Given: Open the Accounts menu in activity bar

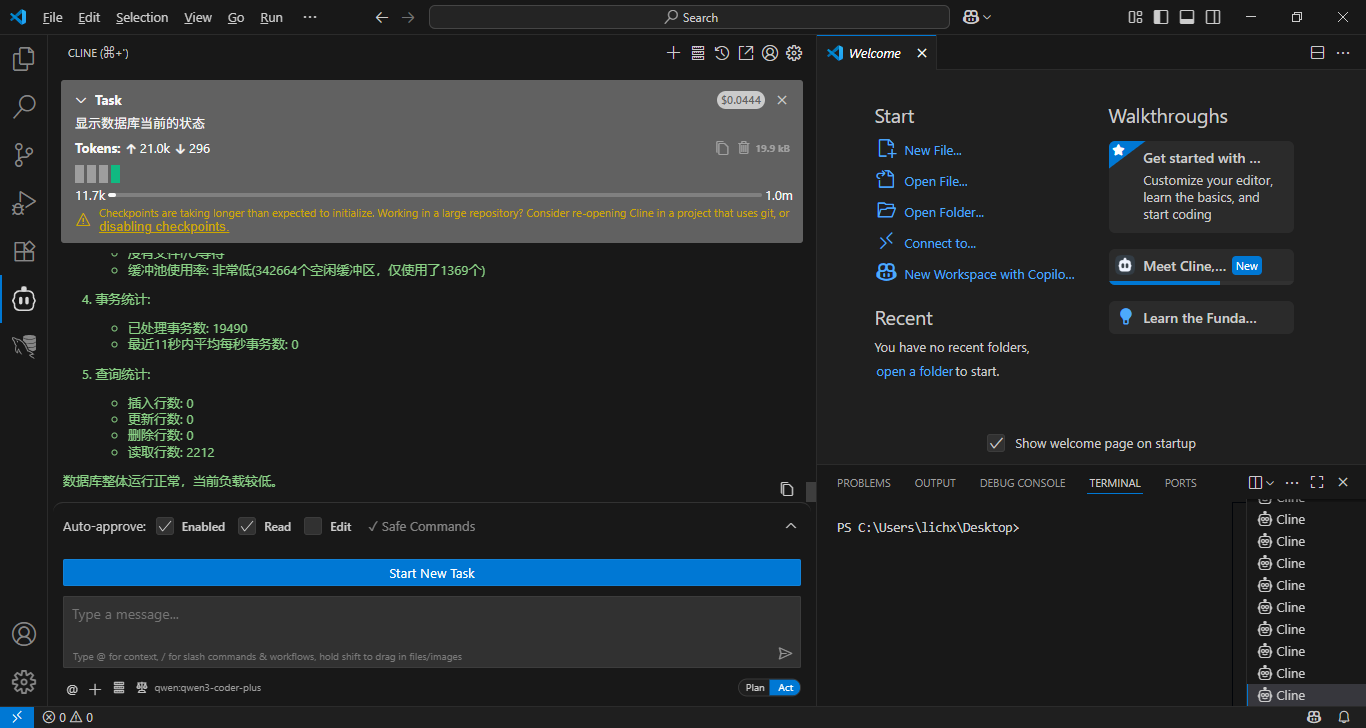Looking at the screenshot, I should (24, 634).
